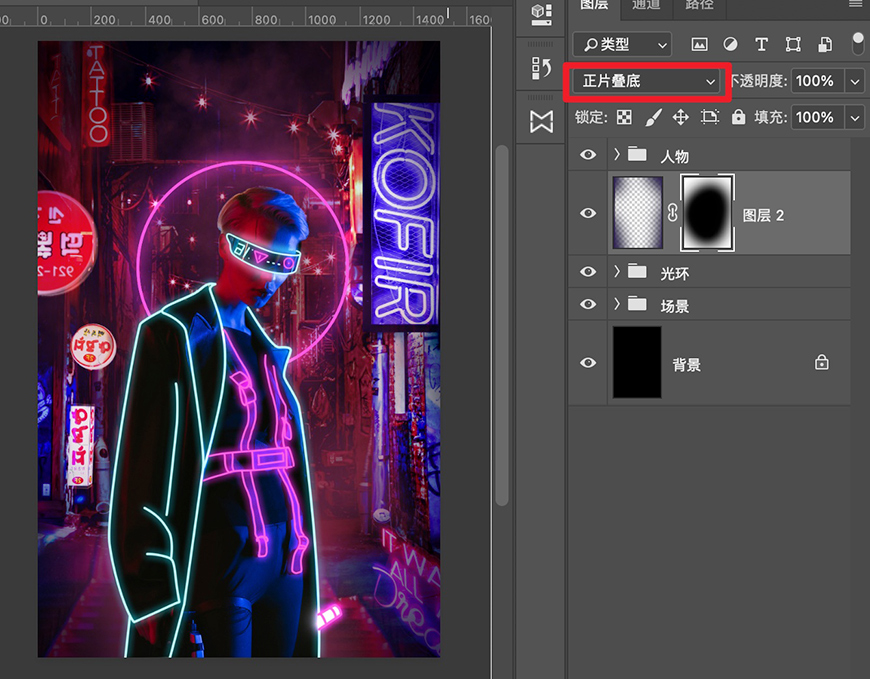
Task: Click the link icon between 图层 2 thumbnails
Action: (x=672, y=212)
